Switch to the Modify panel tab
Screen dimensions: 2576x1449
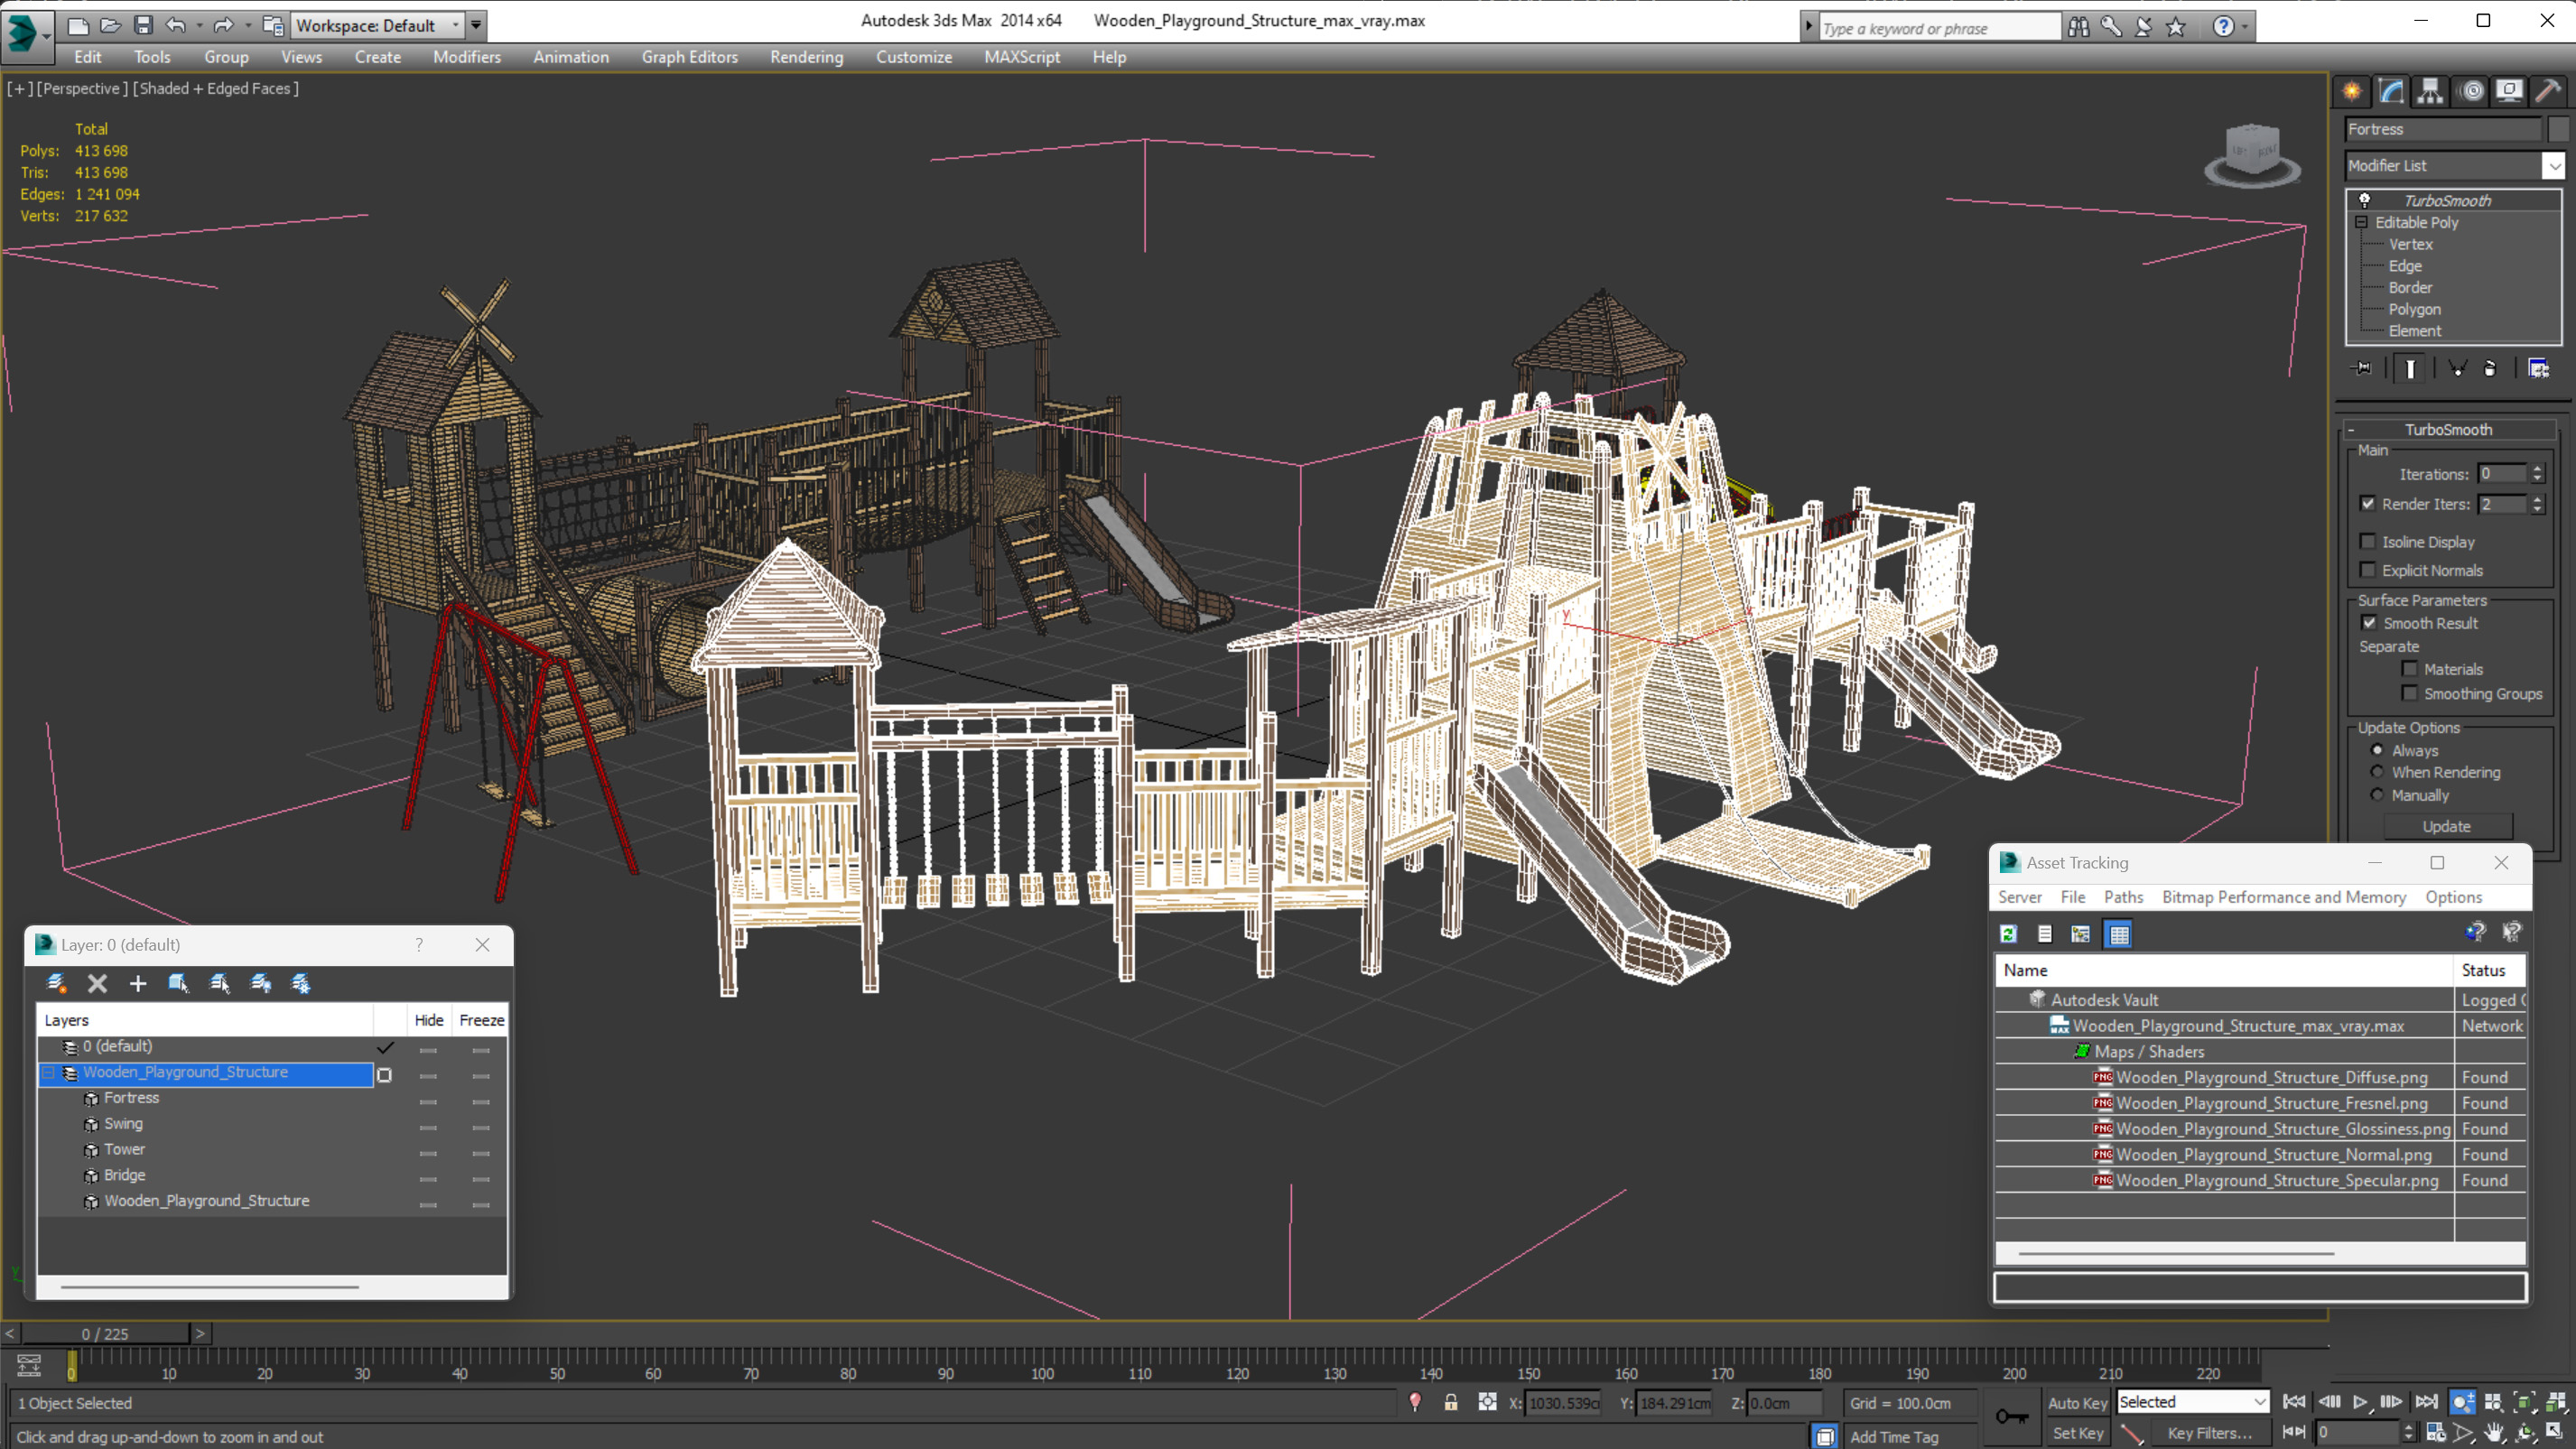(2391, 91)
